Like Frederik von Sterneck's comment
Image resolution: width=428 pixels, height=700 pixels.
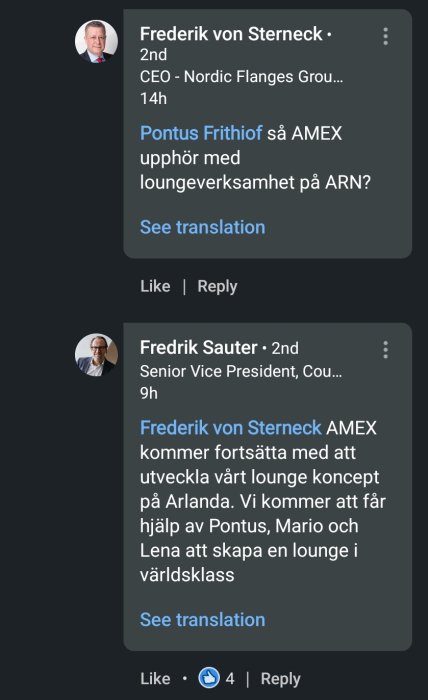[155, 286]
